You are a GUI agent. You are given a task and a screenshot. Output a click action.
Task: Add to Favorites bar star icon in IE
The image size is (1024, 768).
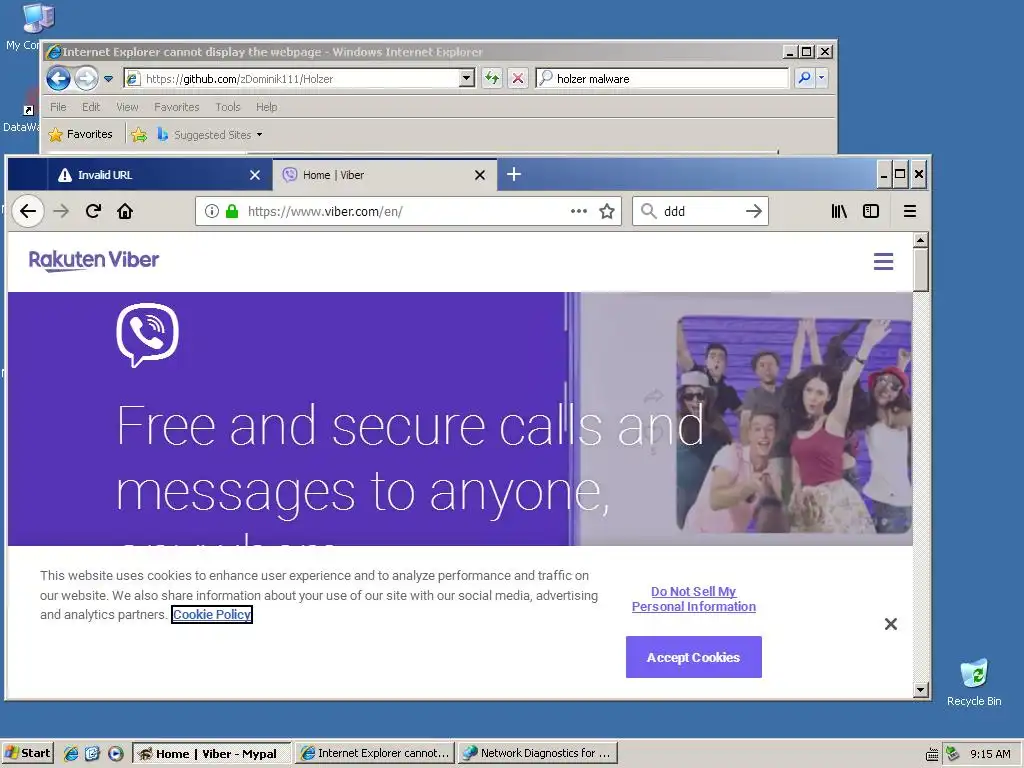(x=138, y=135)
